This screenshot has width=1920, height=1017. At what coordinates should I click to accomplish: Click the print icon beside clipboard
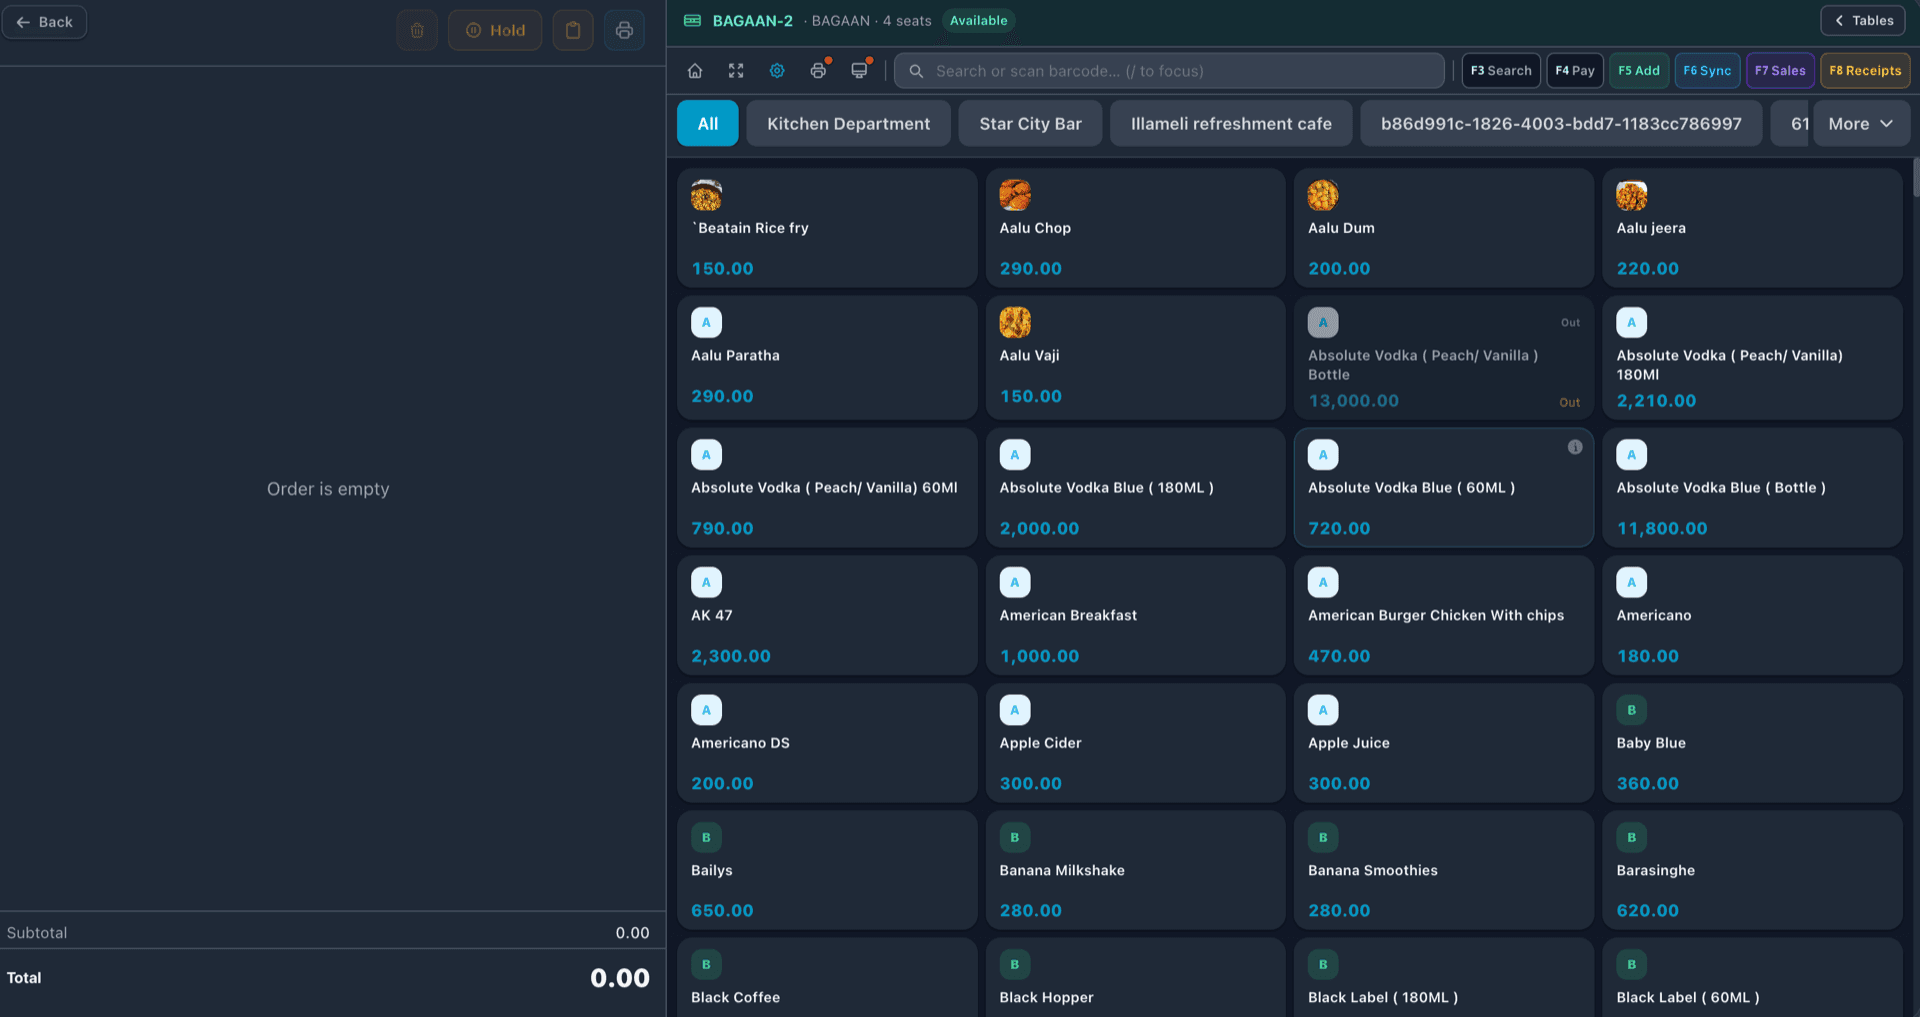pyautogui.click(x=624, y=30)
